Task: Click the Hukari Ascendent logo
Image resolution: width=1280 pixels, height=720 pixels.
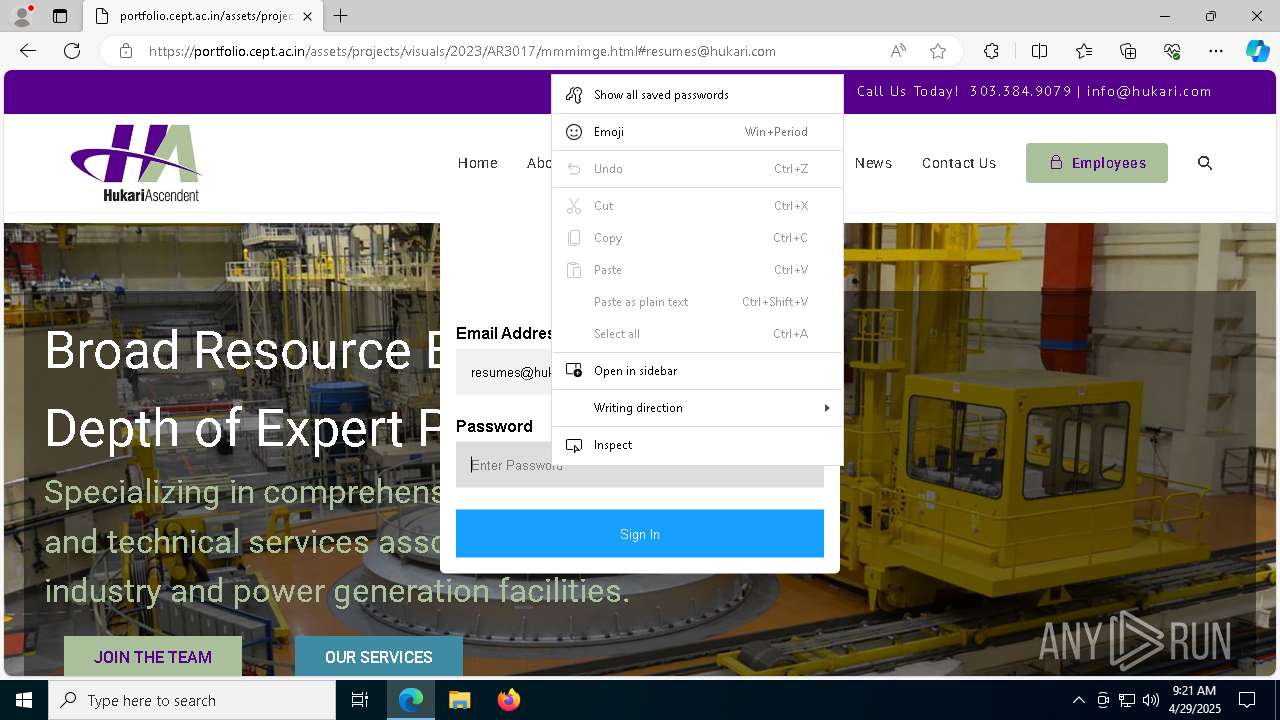Action: pos(136,163)
